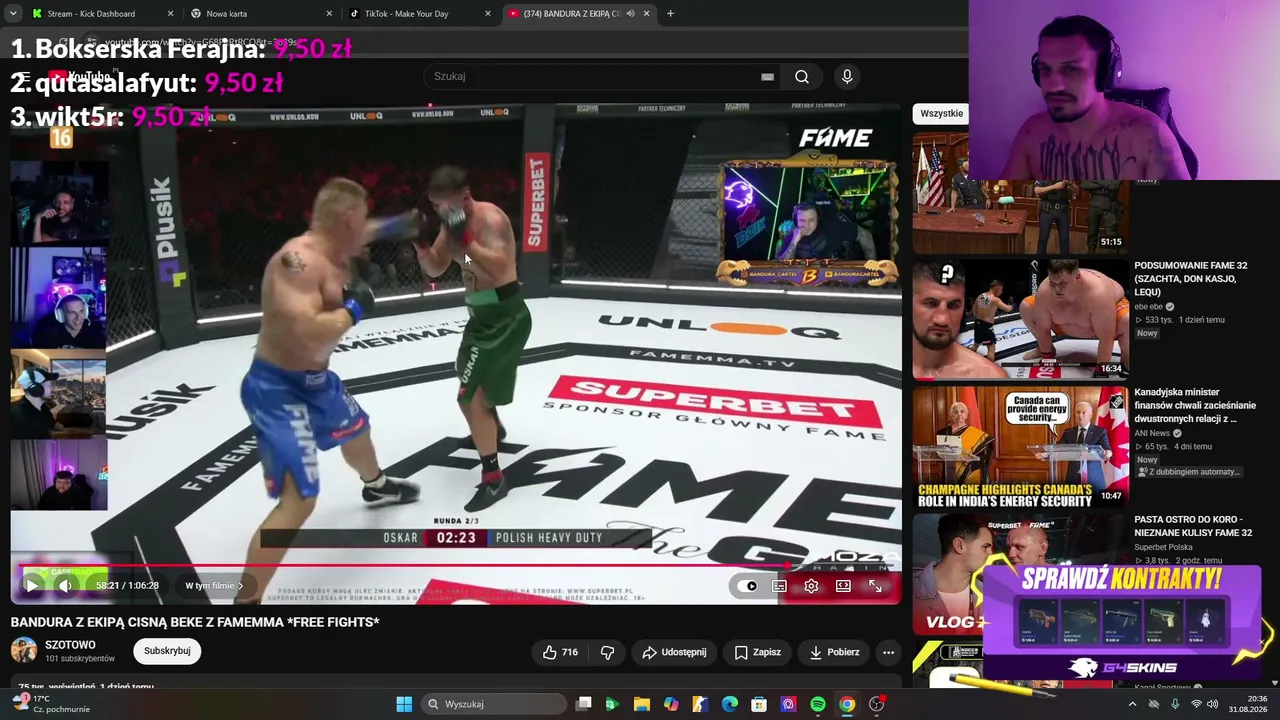Viewport: 1280px width, 720px height.
Task: Open the video title 'BANDURA Z EKIPĄ CISNĄ BEKE'
Action: tap(195, 622)
